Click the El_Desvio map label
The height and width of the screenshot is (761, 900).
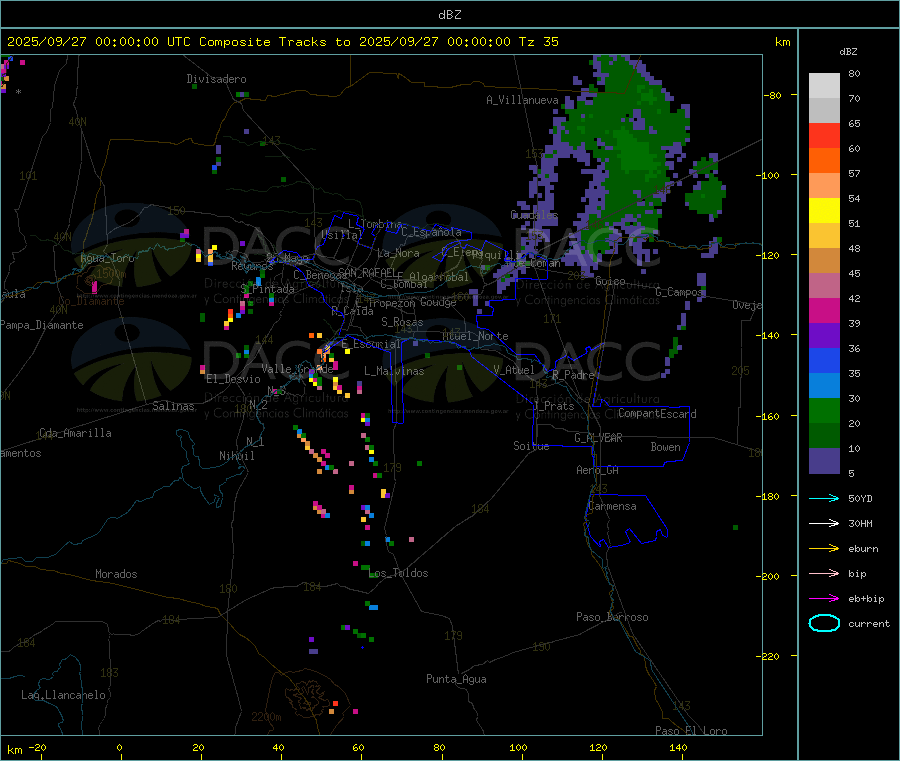point(233,379)
